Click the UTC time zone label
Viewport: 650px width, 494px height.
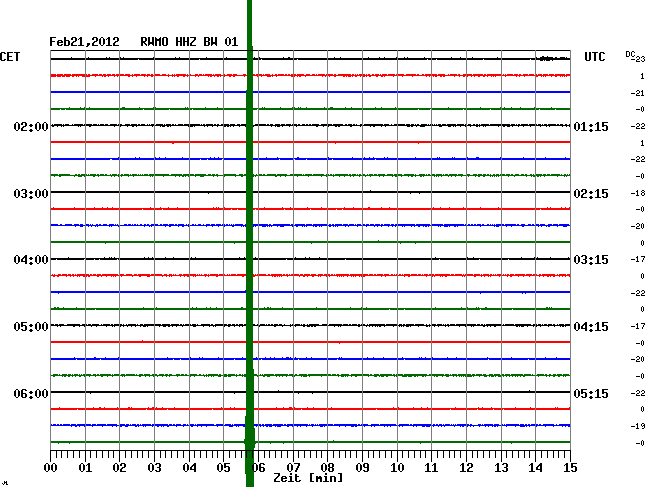click(x=594, y=57)
